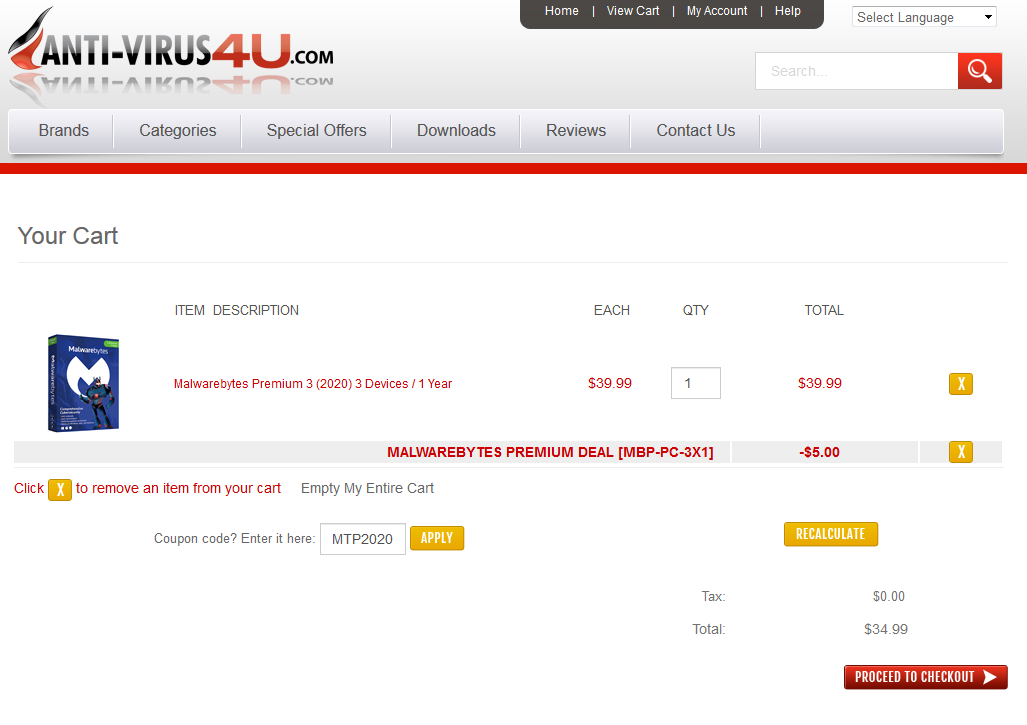1027x725 pixels.
Task: Click the Malwarebytes box thumbnail
Action: [x=83, y=383]
